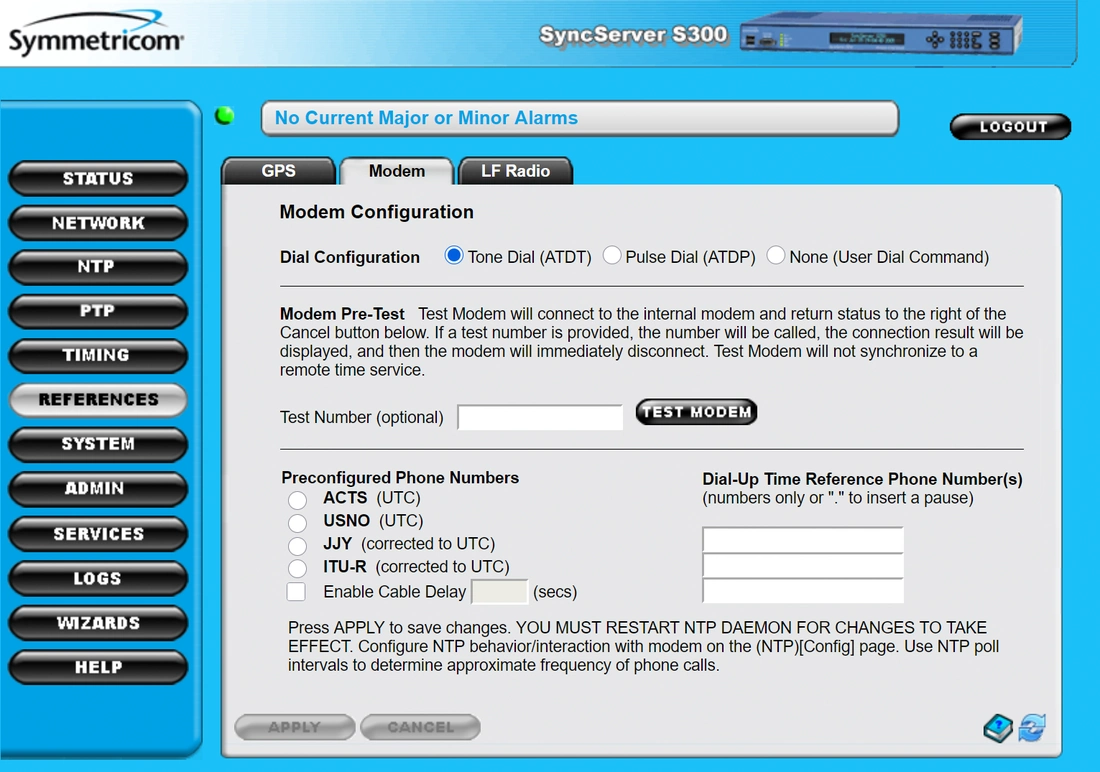Choose the USNO (UTC) preconfigured number
The height and width of the screenshot is (772, 1100).
[297, 523]
